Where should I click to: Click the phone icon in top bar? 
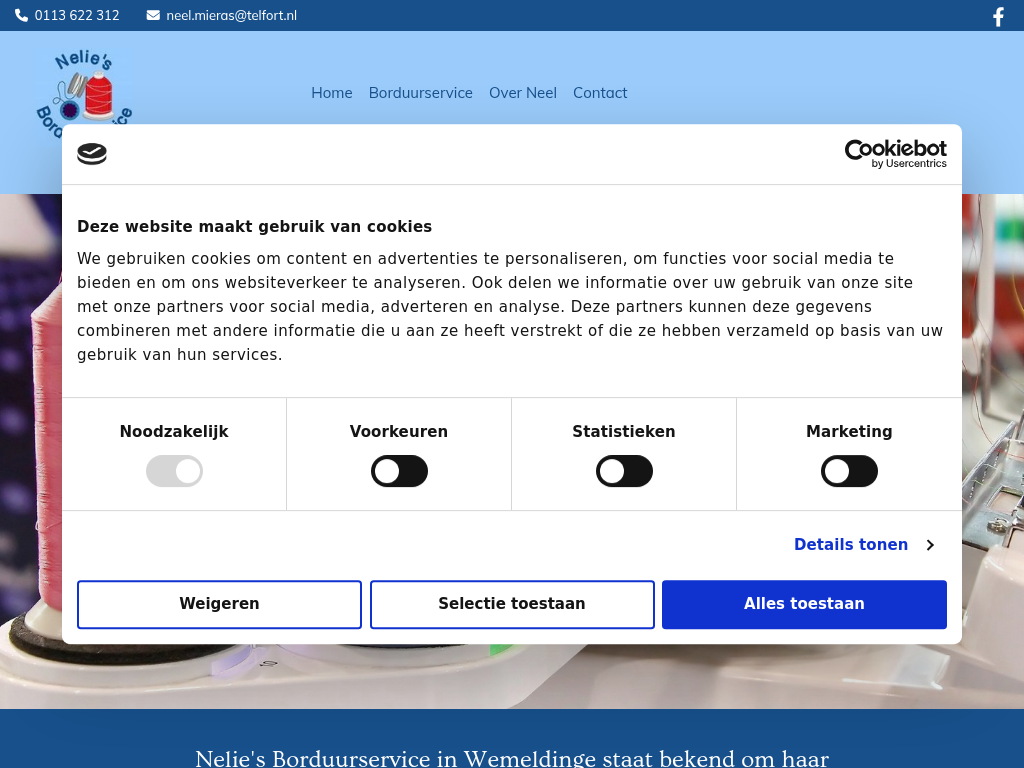[x=22, y=15]
